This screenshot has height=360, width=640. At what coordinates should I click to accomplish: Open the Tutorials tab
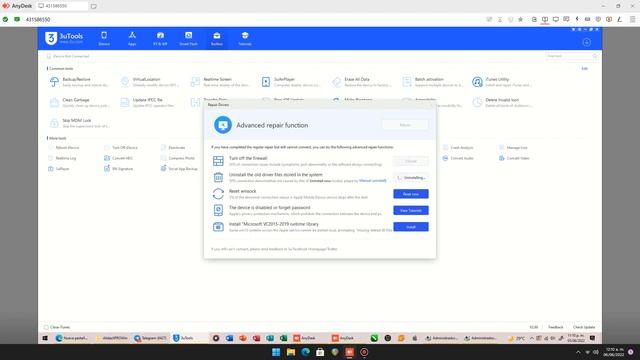245,38
